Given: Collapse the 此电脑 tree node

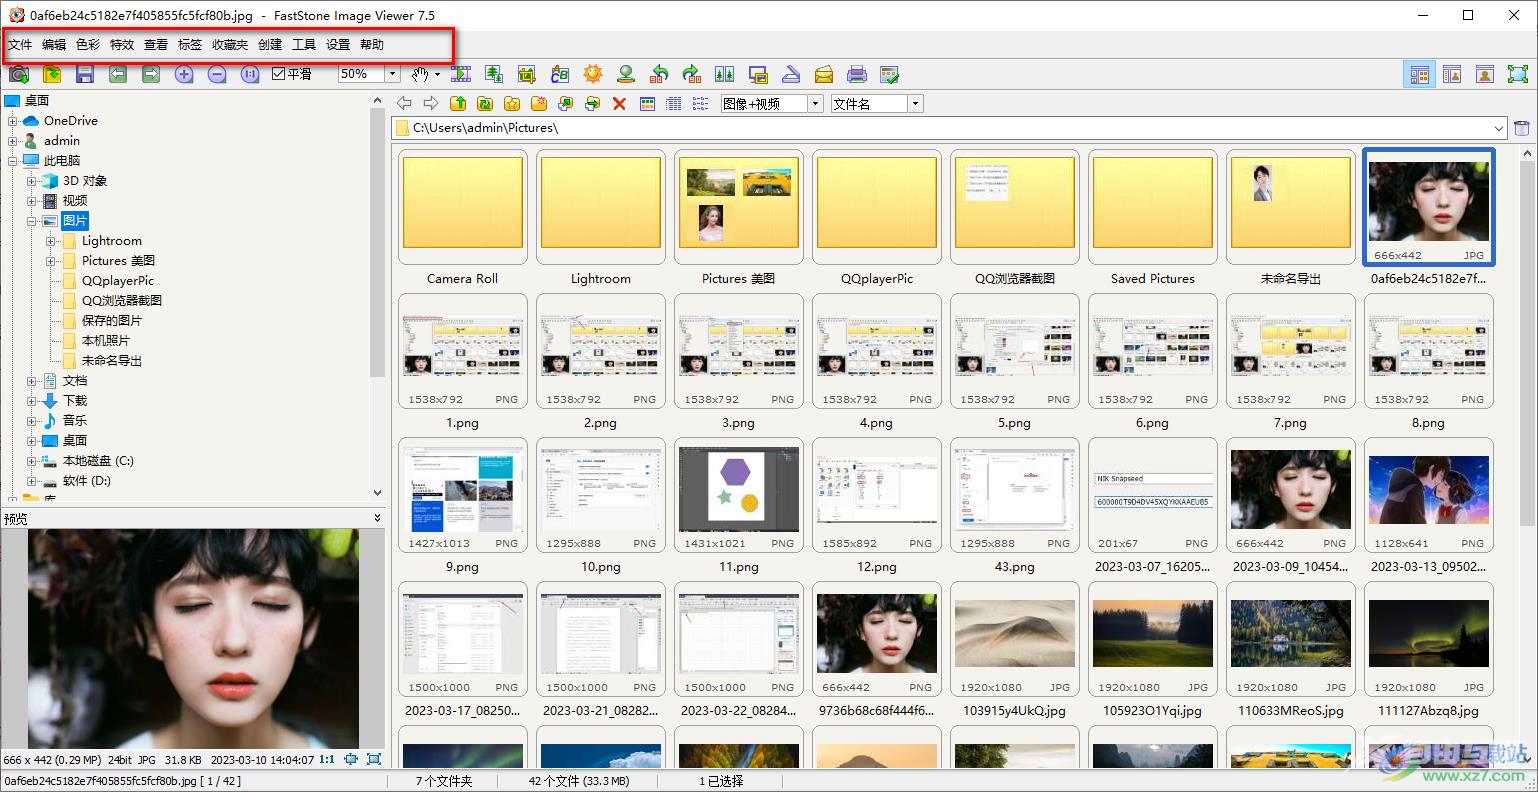Looking at the screenshot, I should [x=13, y=161].
